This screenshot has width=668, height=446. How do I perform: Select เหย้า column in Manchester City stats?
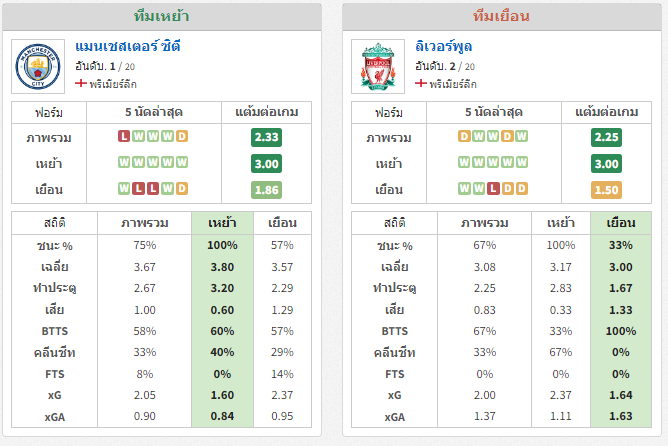click(222, 223)
